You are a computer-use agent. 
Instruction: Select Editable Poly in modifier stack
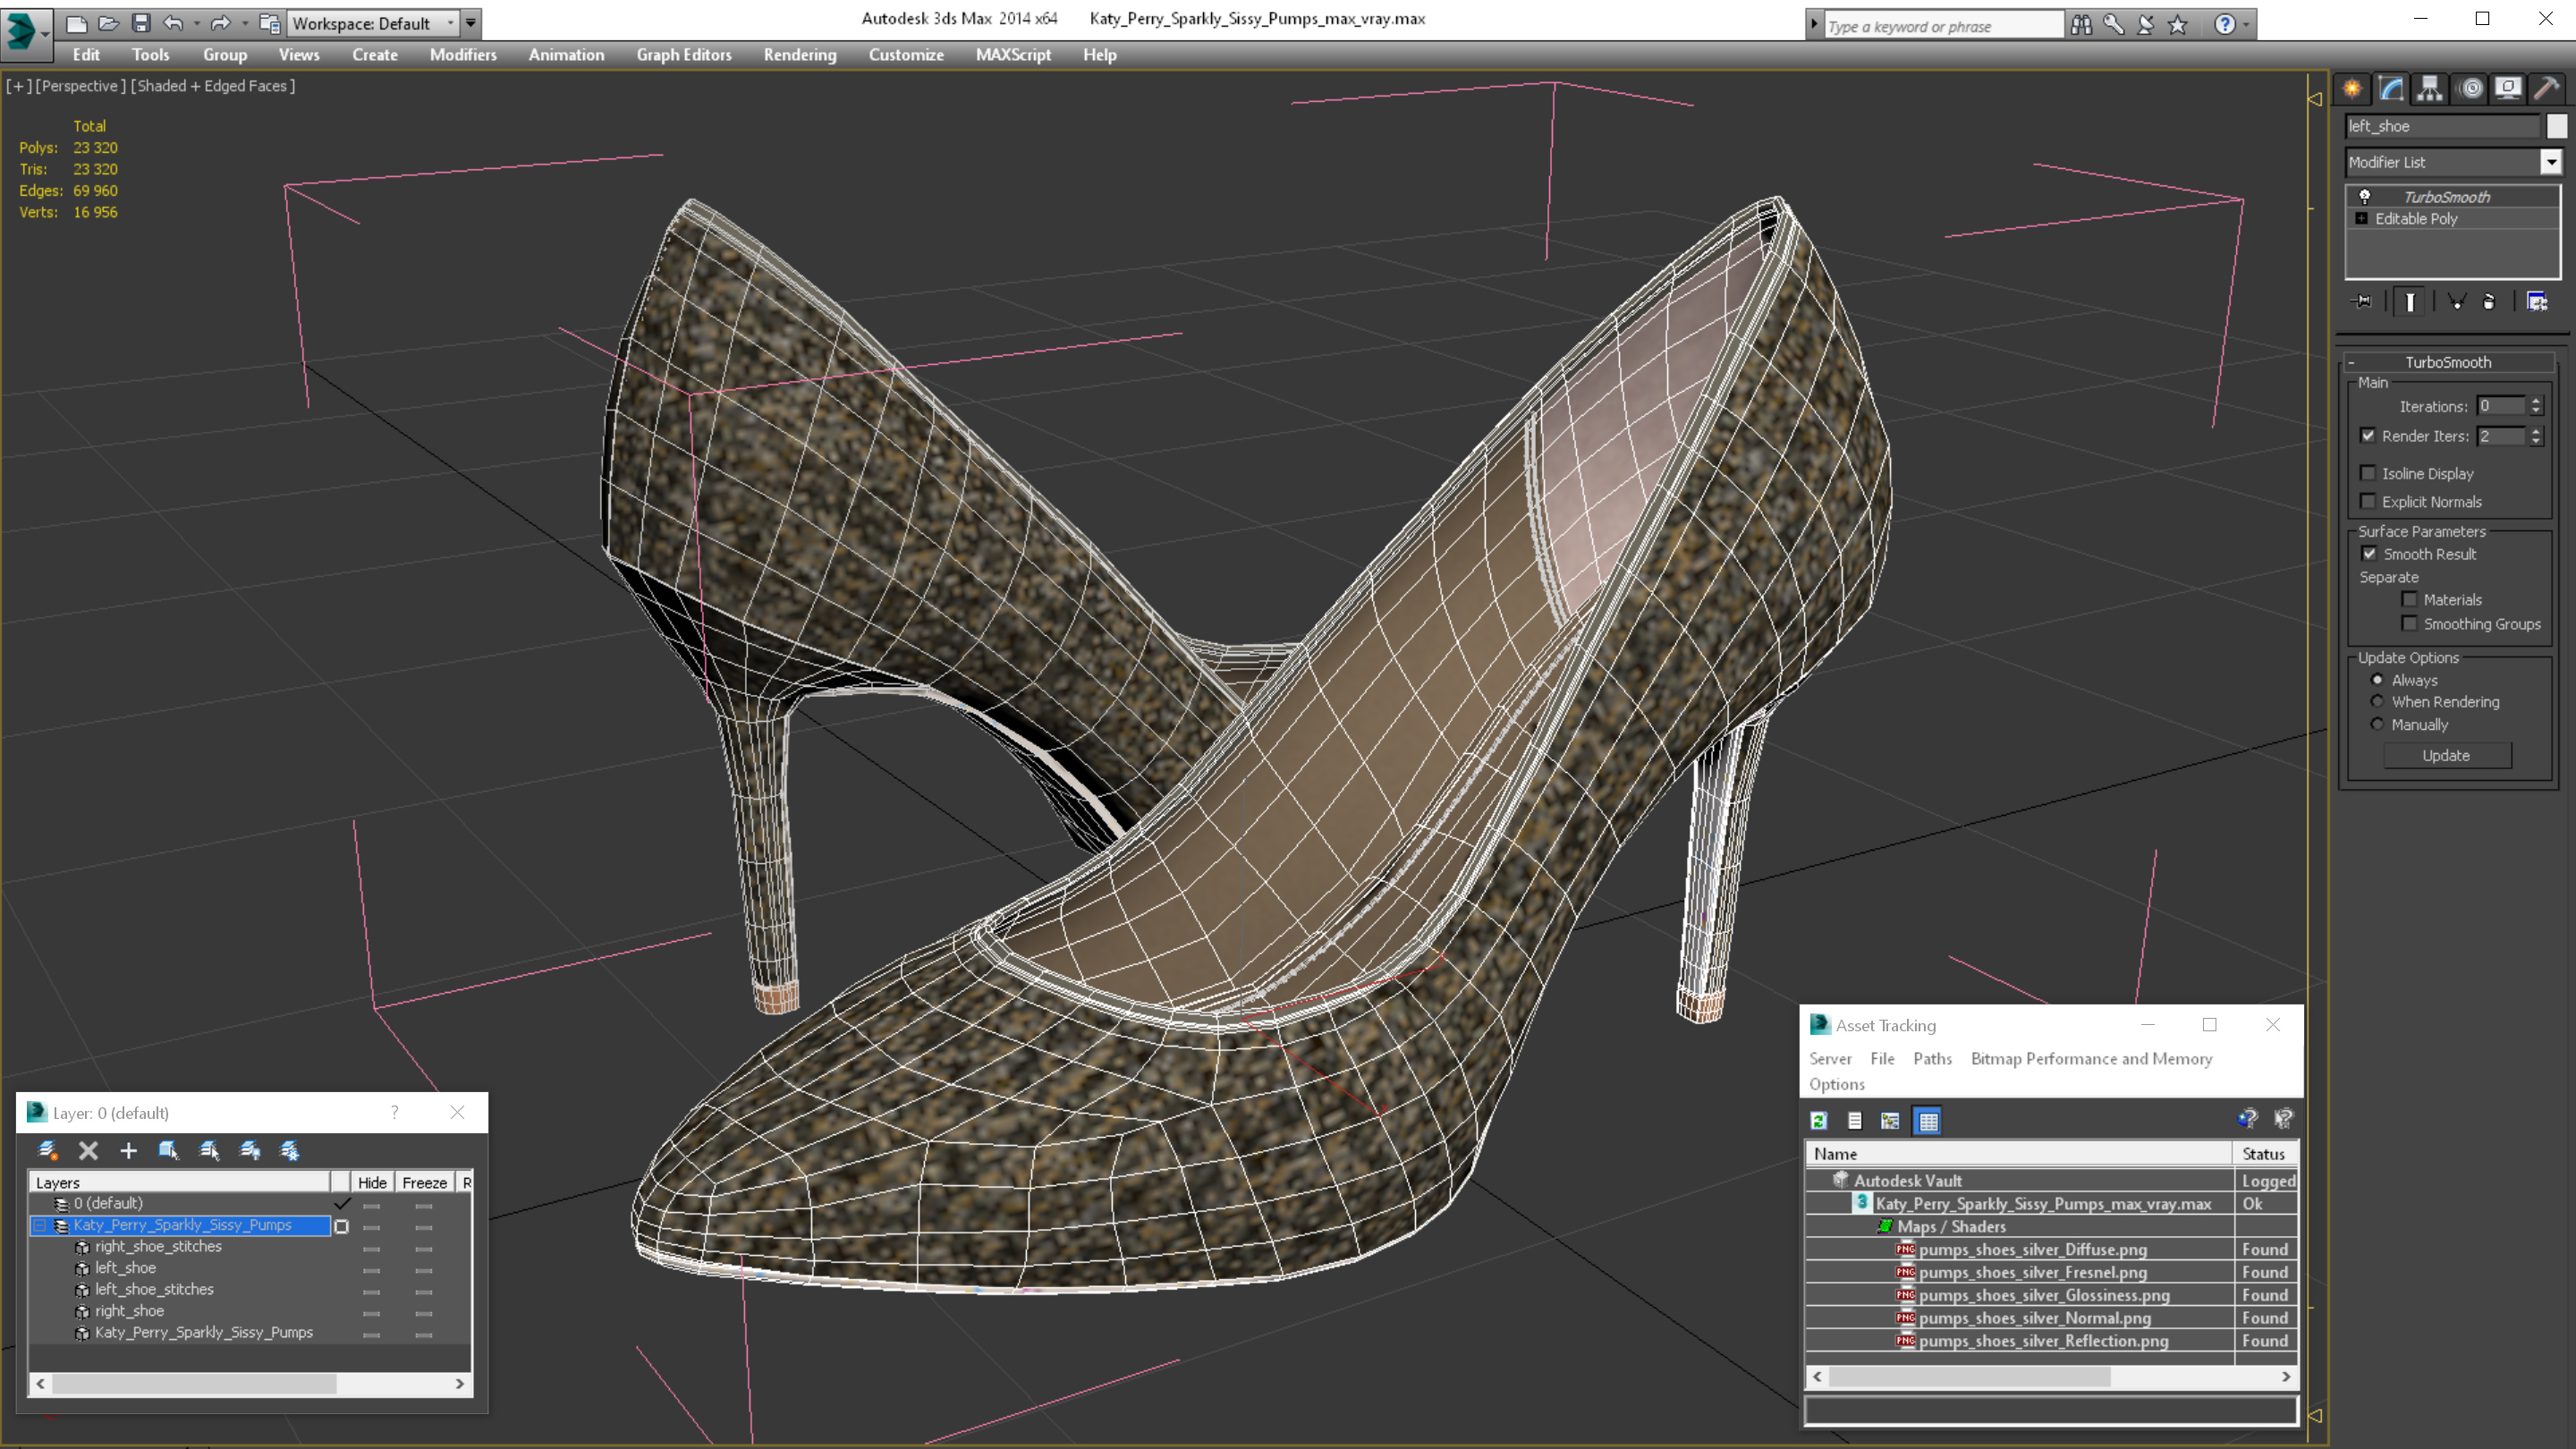2415,219
